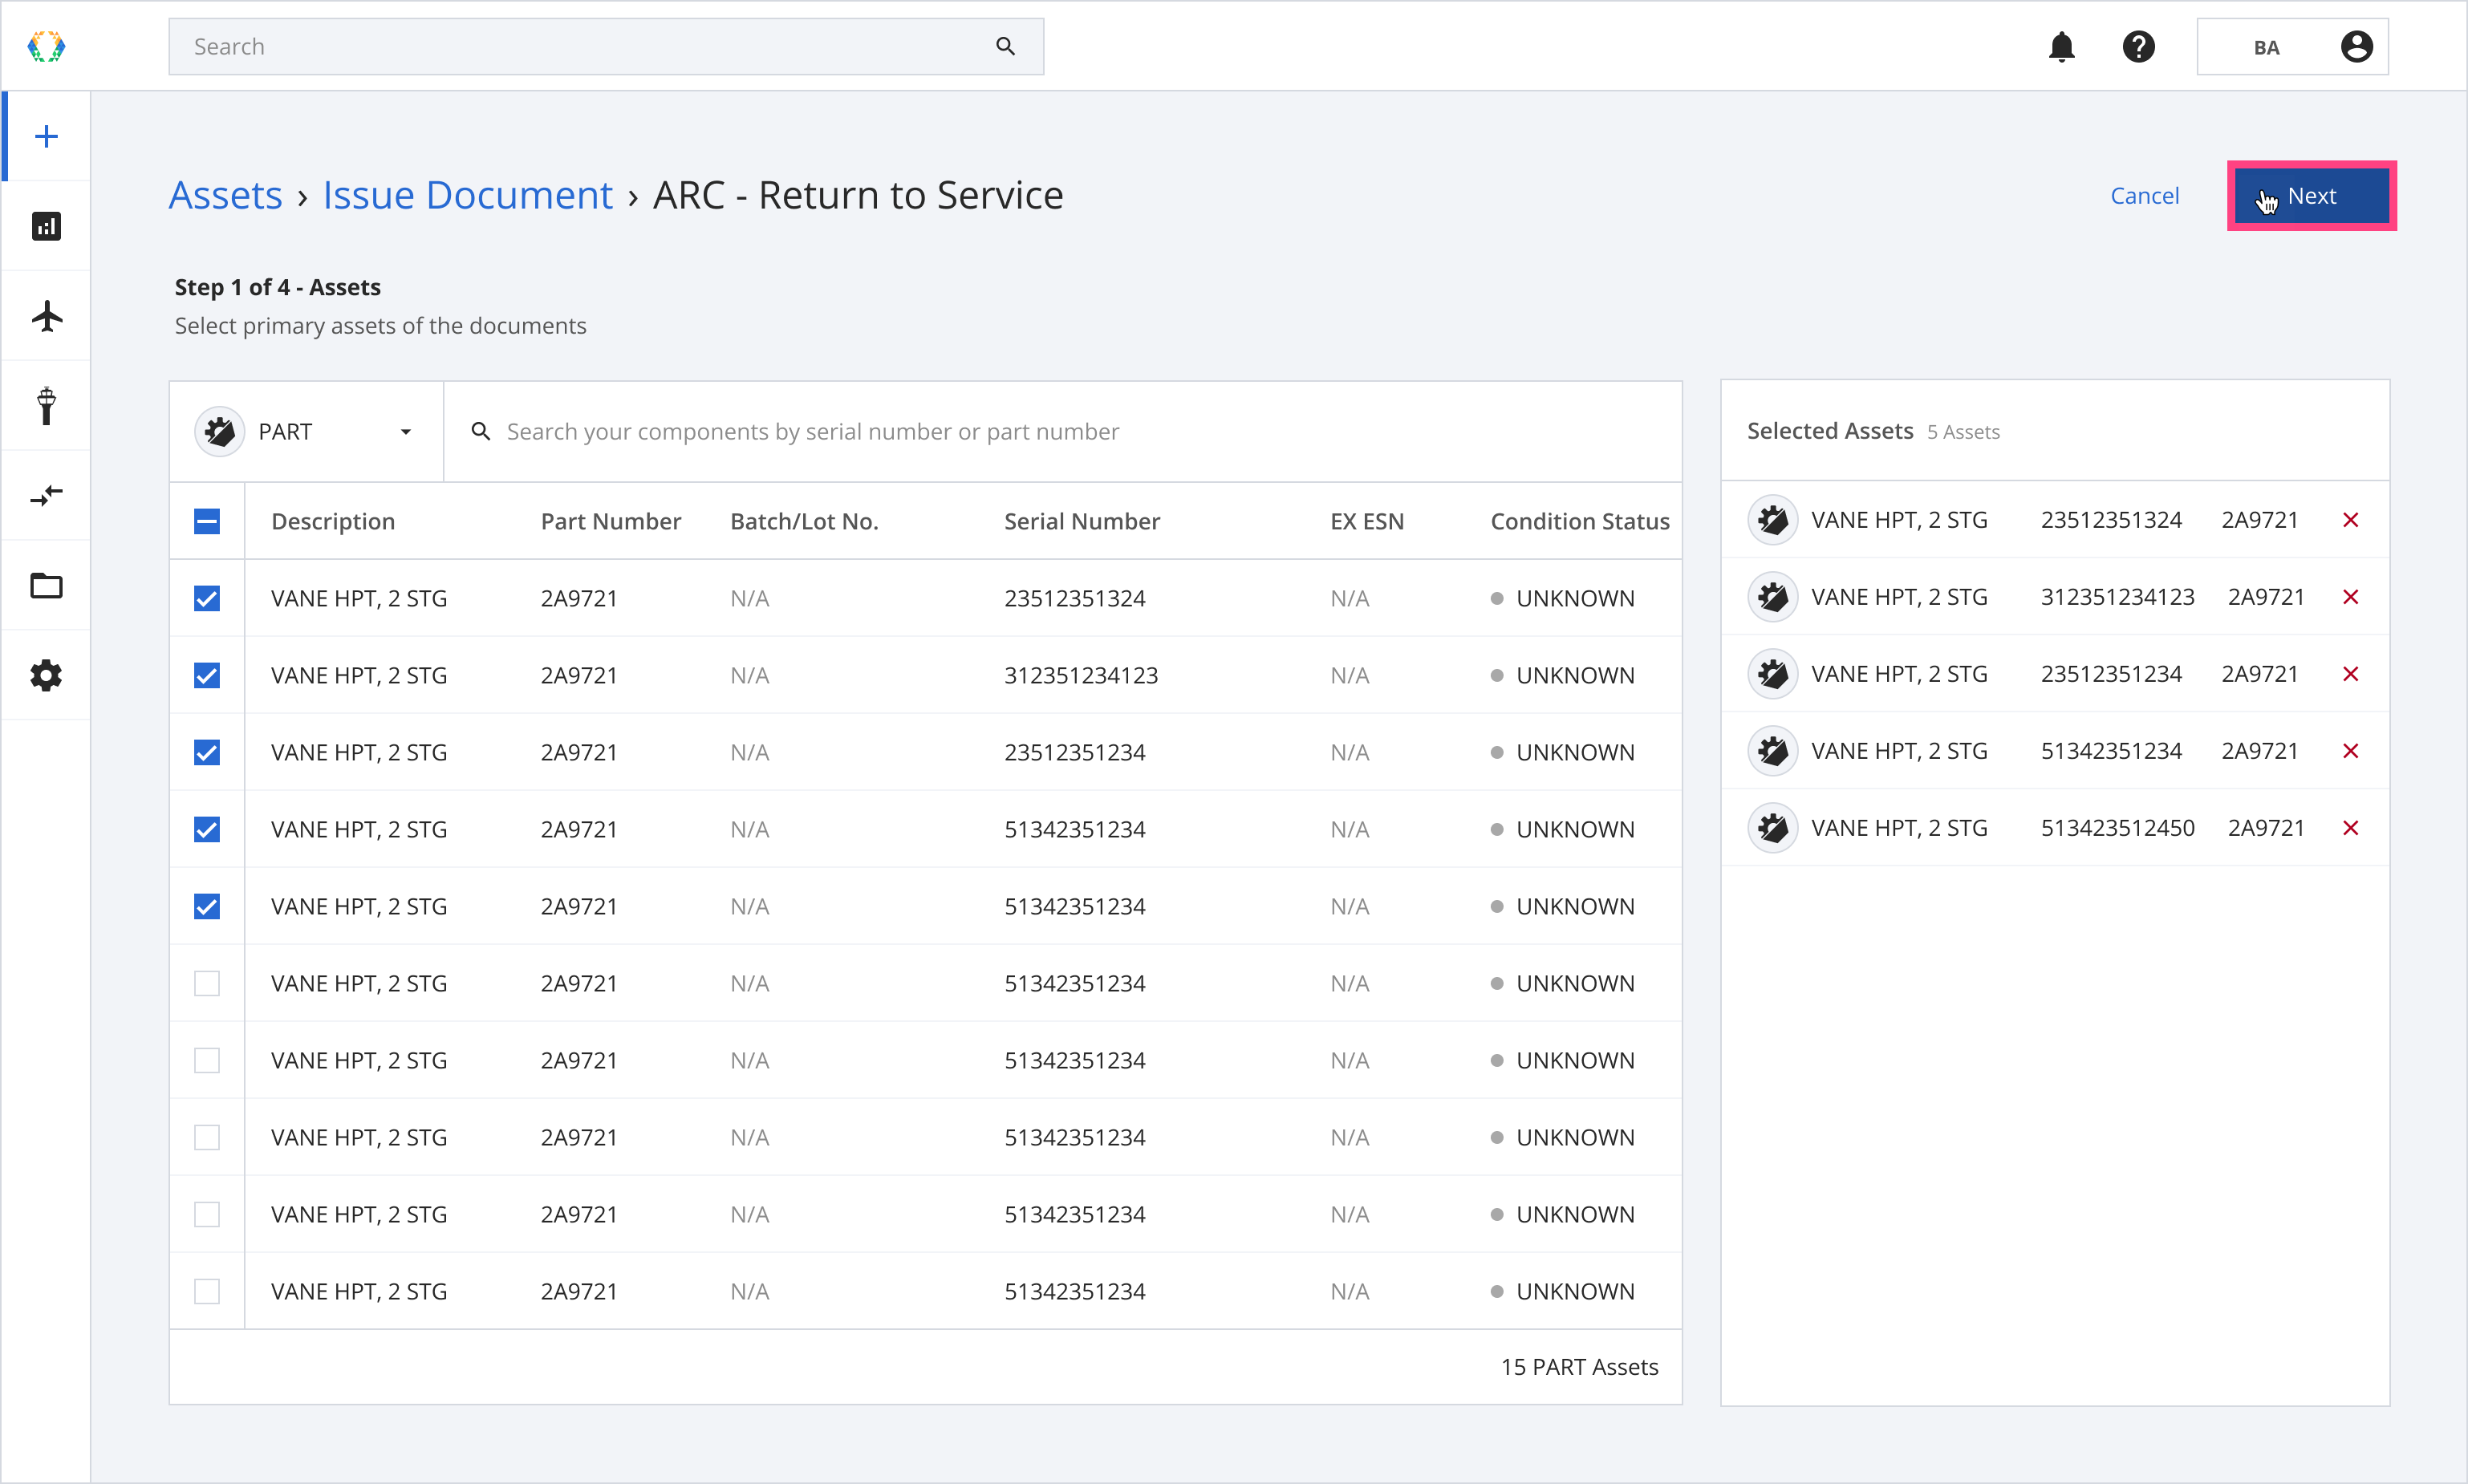Screen dimensions: 2468x1484
Task: Click the VANE HPT asset icon fifth selected
Action: (1772, 826)
